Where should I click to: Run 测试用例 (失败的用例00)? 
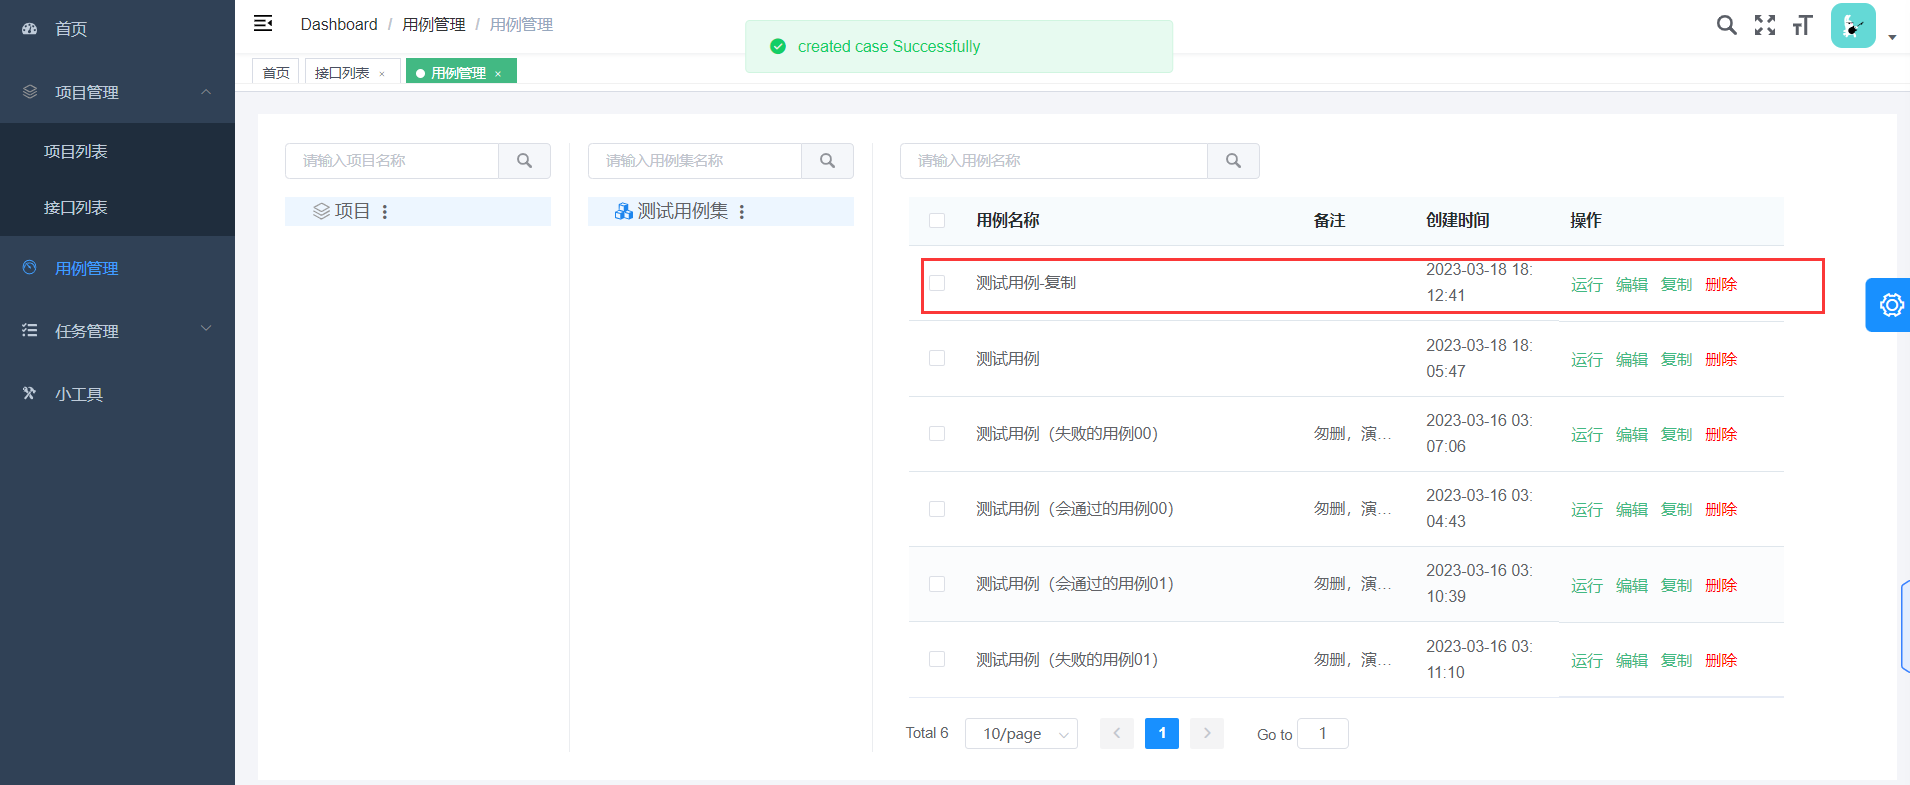coord(1586,435)
